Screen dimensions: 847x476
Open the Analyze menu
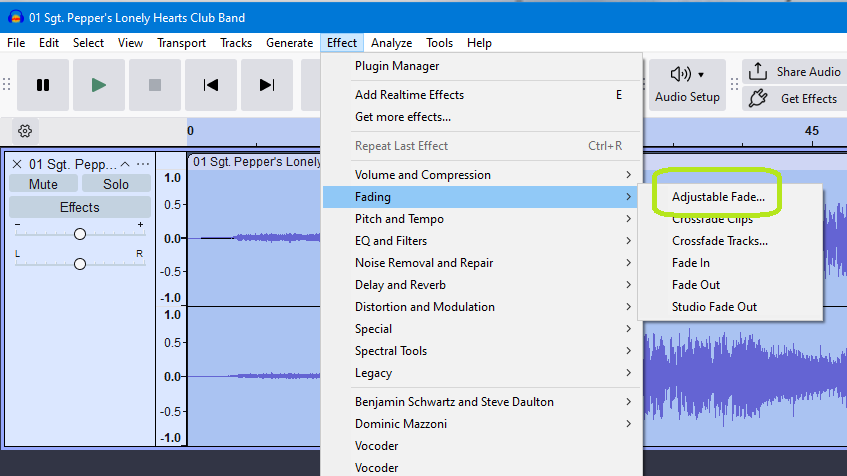pyautogui.click(x=391, y=43)
